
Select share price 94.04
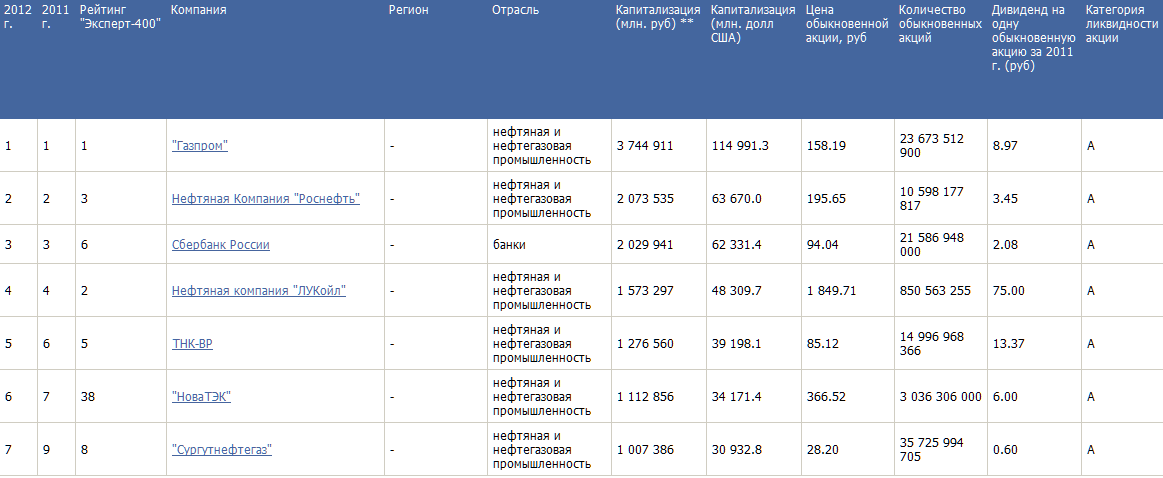[x=823, y=245]
